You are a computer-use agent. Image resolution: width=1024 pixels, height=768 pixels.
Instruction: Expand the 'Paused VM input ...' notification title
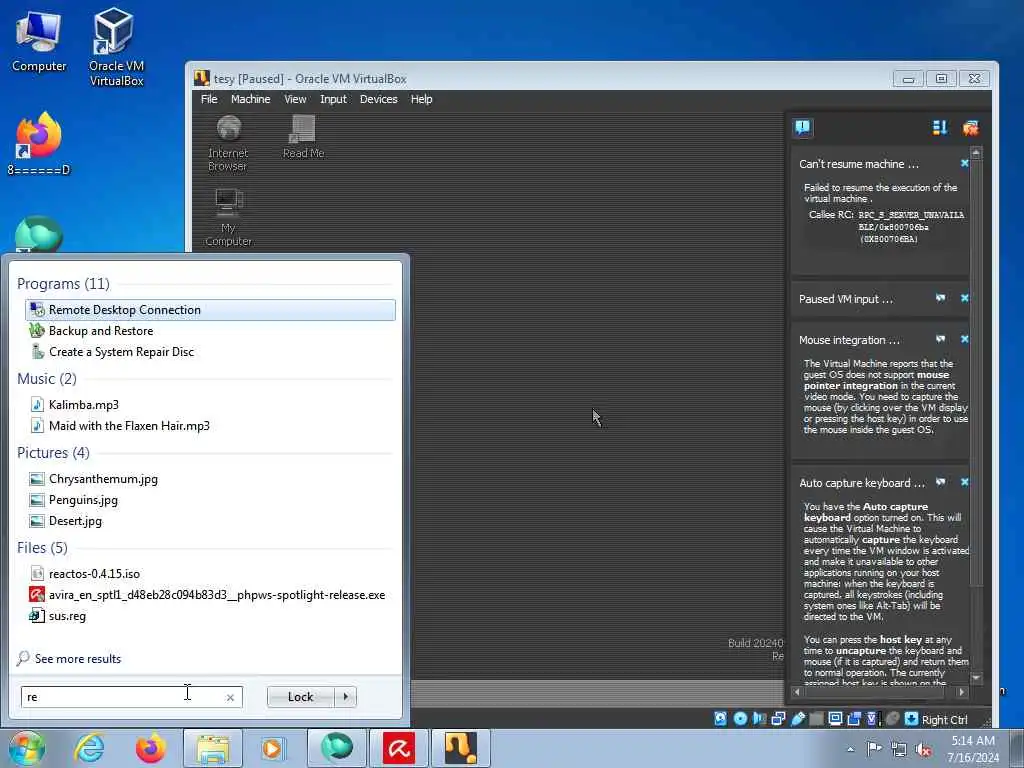(846, 299)
